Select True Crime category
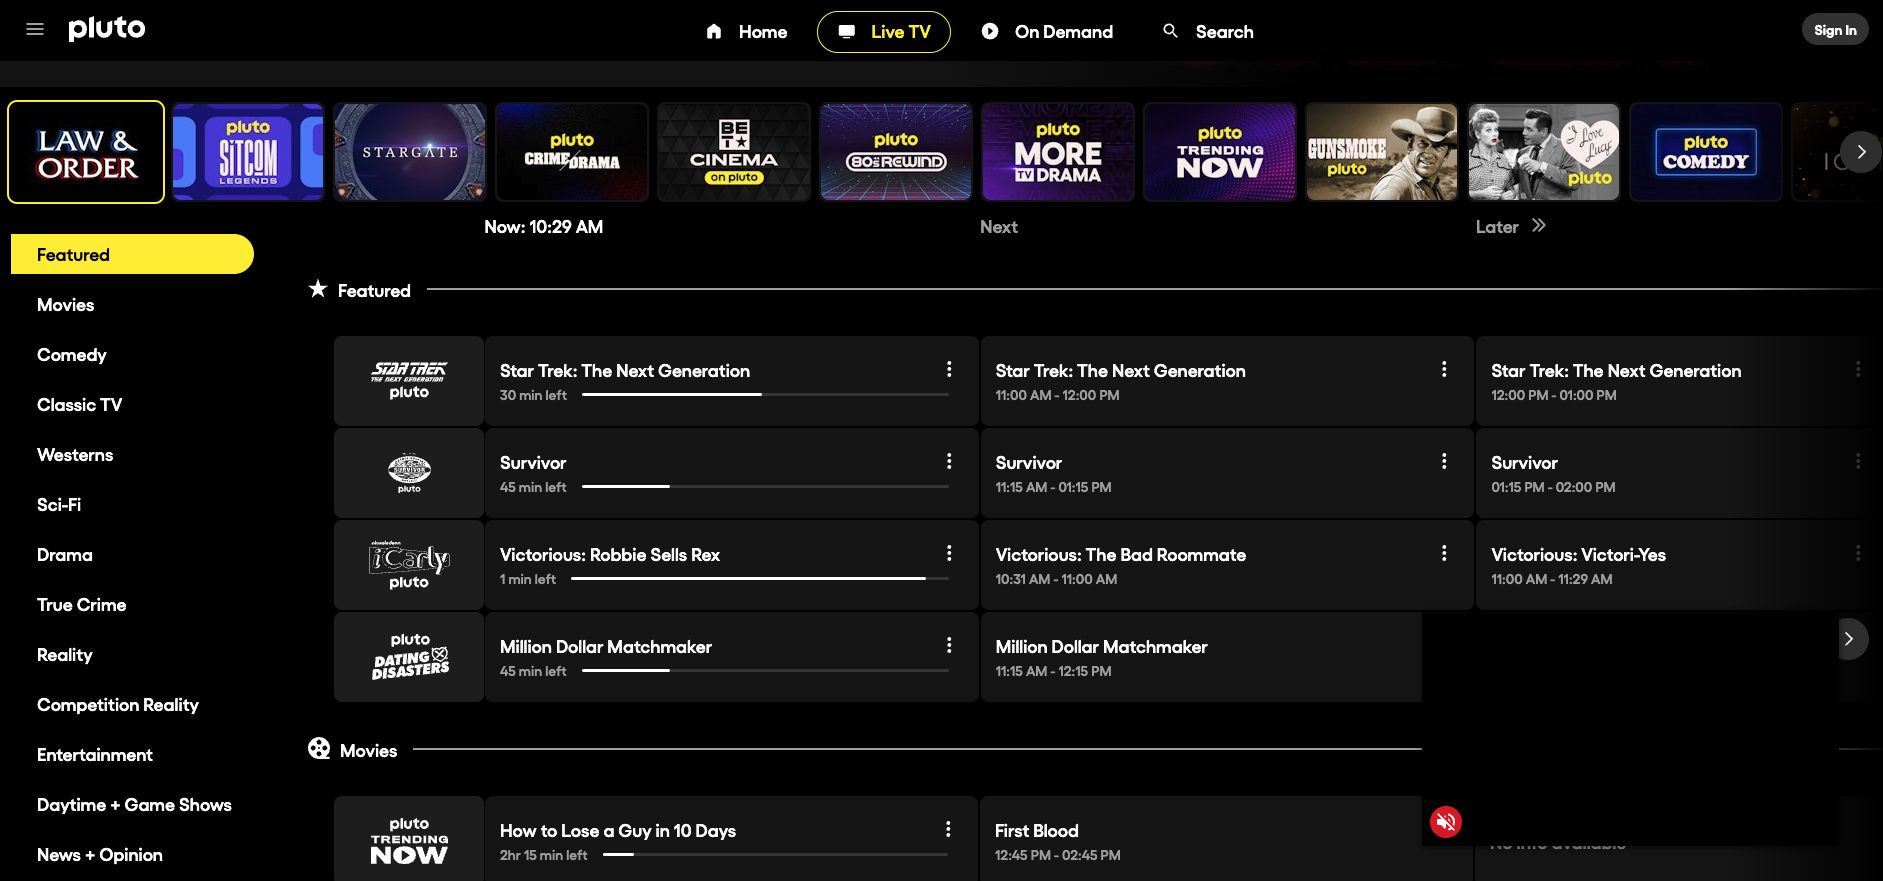1883x881 pixels. tap(82, 605)
